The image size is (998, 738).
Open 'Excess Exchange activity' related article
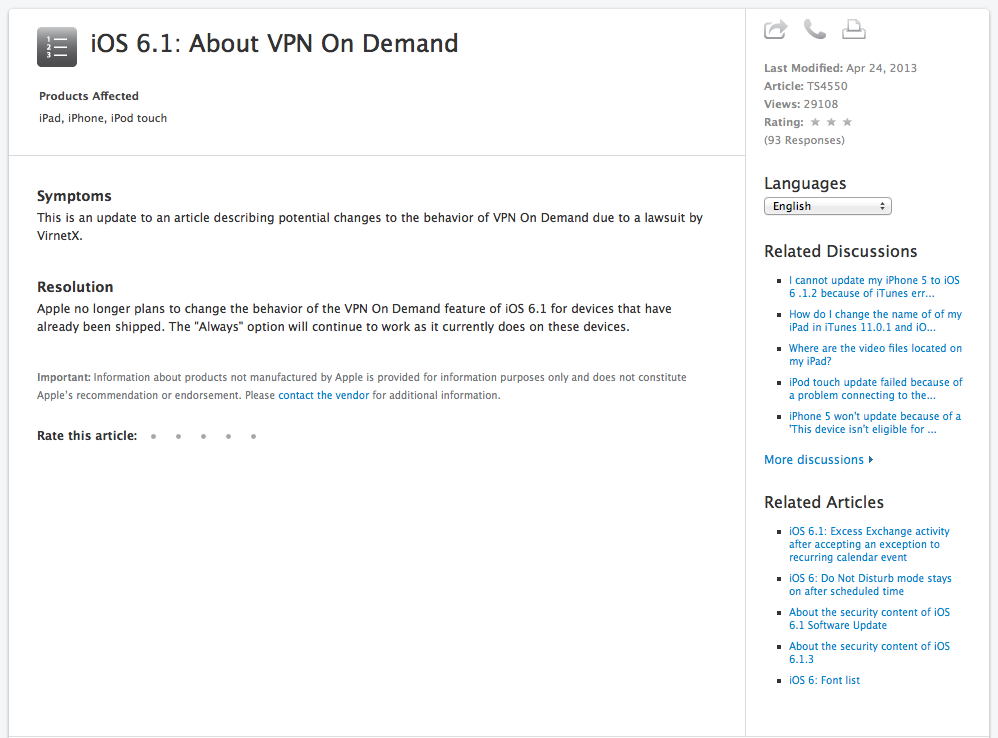(868, 544)
